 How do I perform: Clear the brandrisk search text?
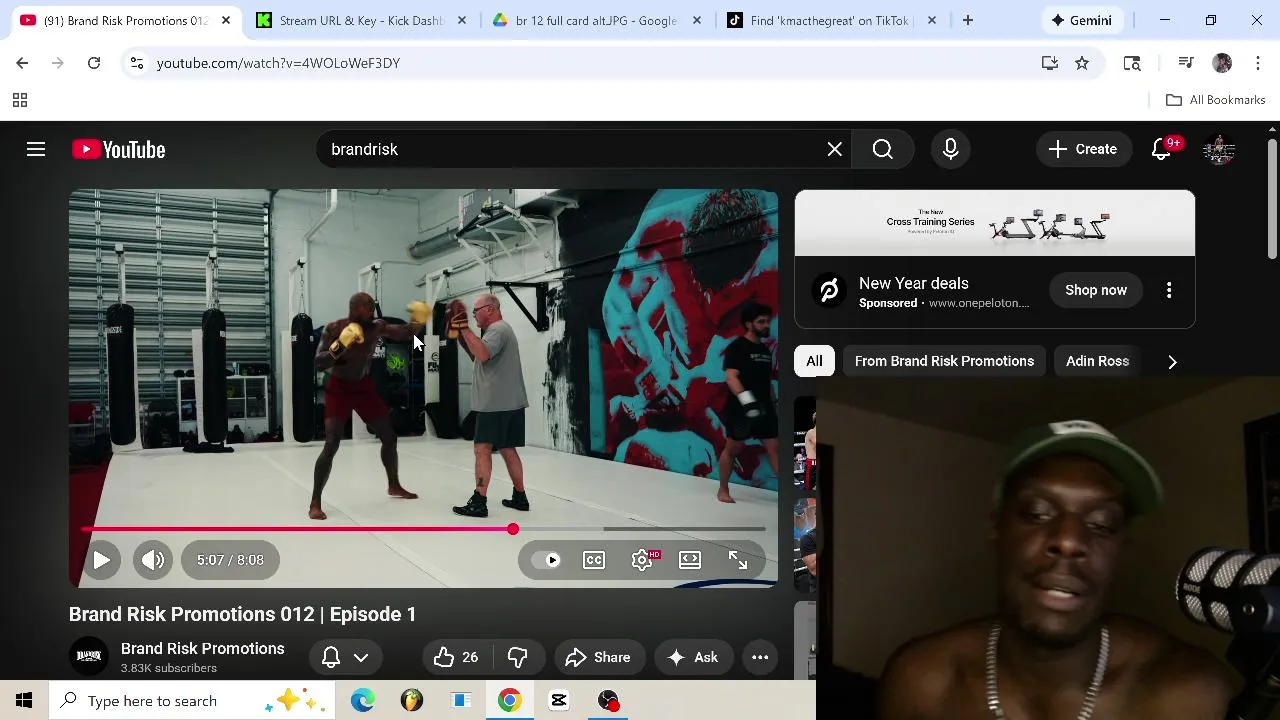click(835, 149)
